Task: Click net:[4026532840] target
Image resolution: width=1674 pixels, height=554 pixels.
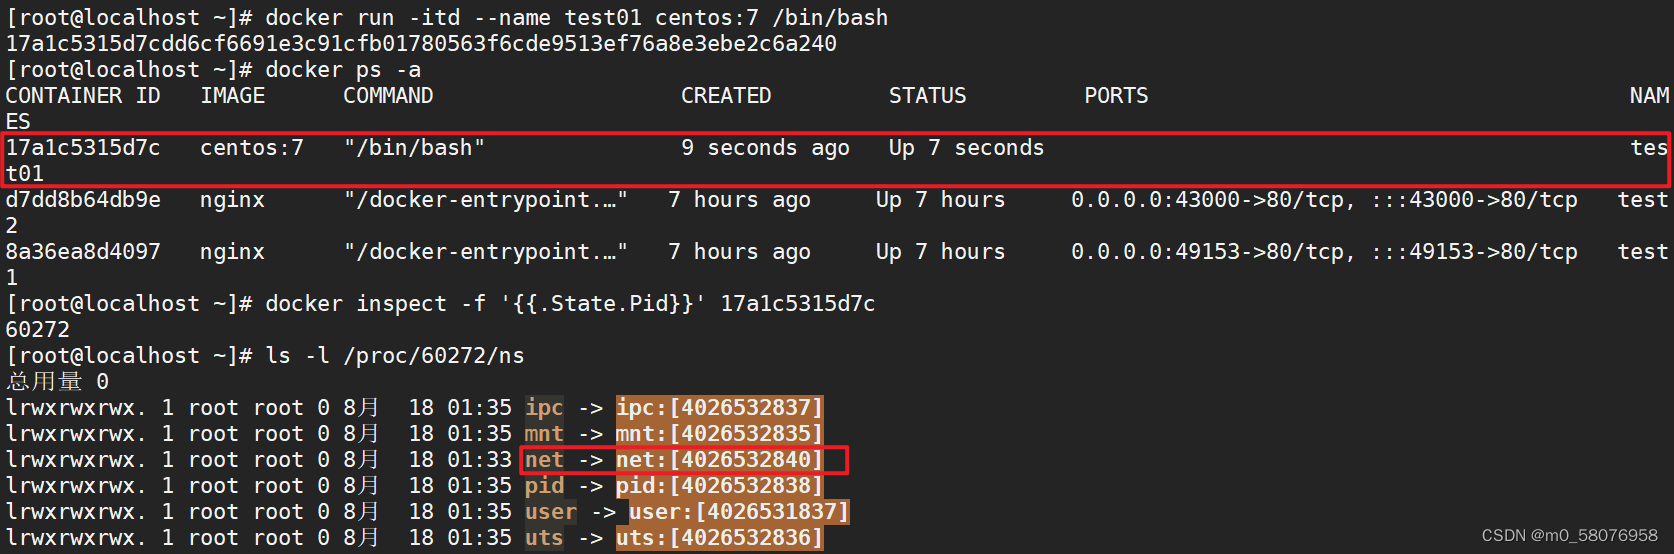Action: pos(719,460)
